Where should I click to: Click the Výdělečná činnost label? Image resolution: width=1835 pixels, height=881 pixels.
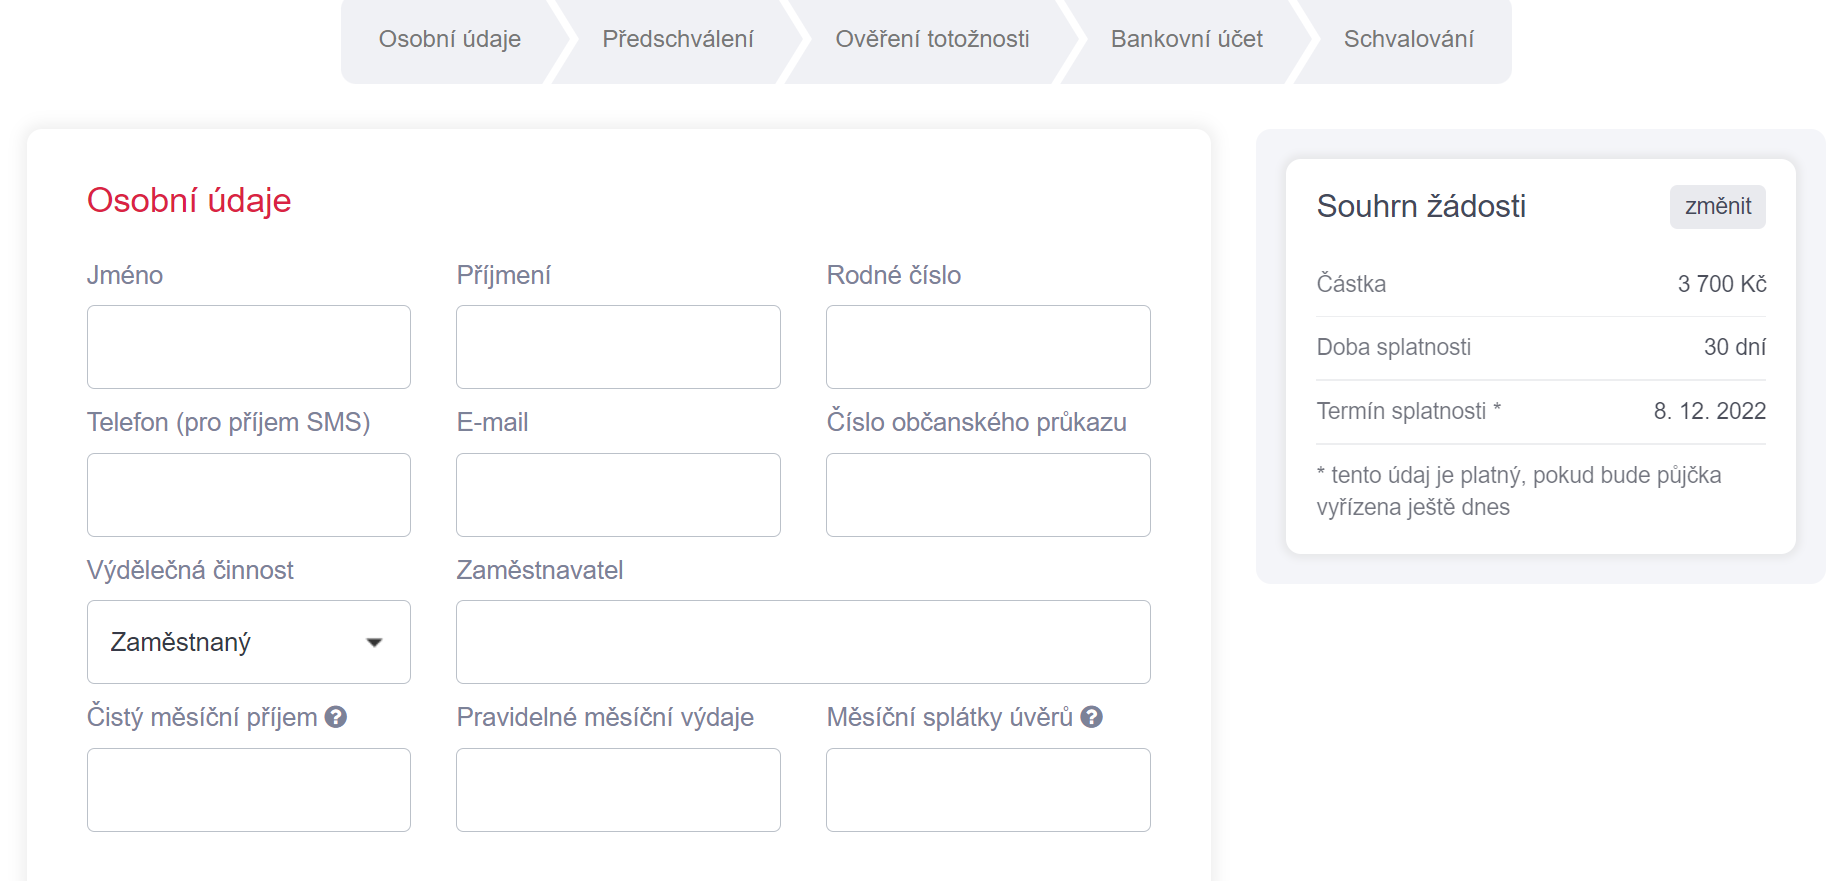pos(190,570)
